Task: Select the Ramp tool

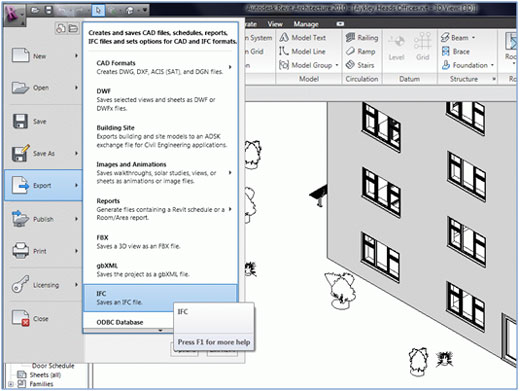Action: [361, 51]
